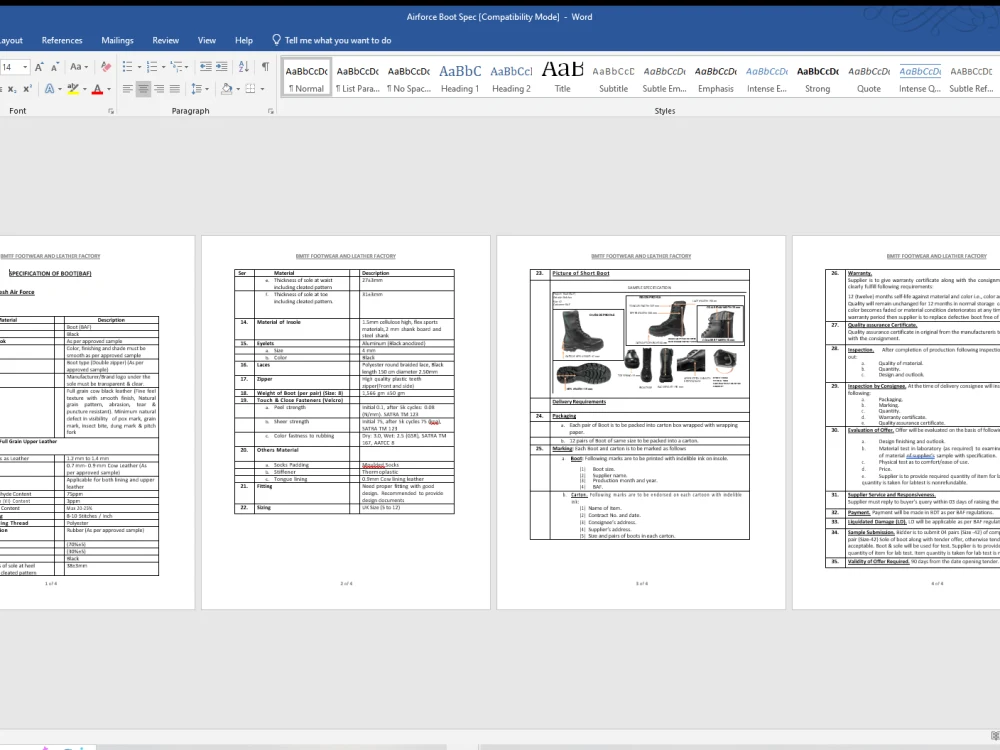
Task: Apply the List Paragraph style
Action: 358,78
